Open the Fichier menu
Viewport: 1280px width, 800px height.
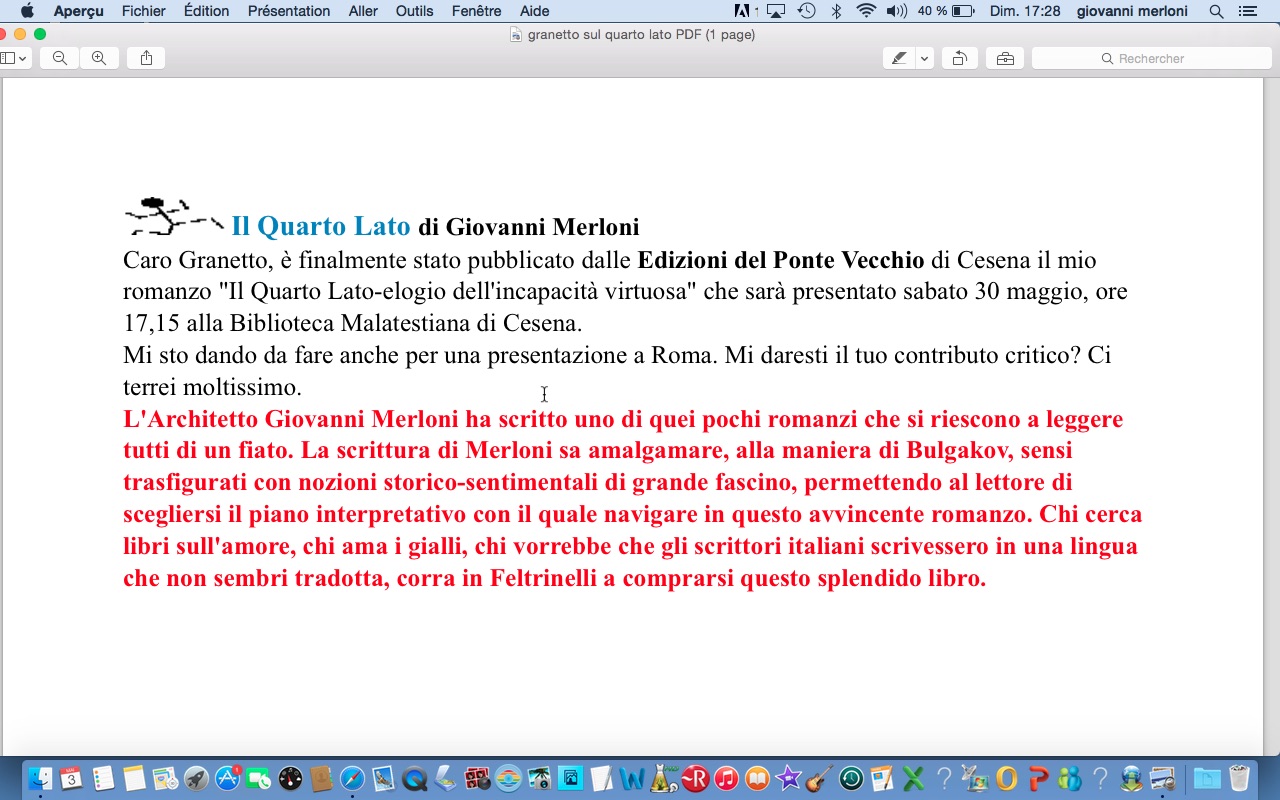tap(144, 11)
